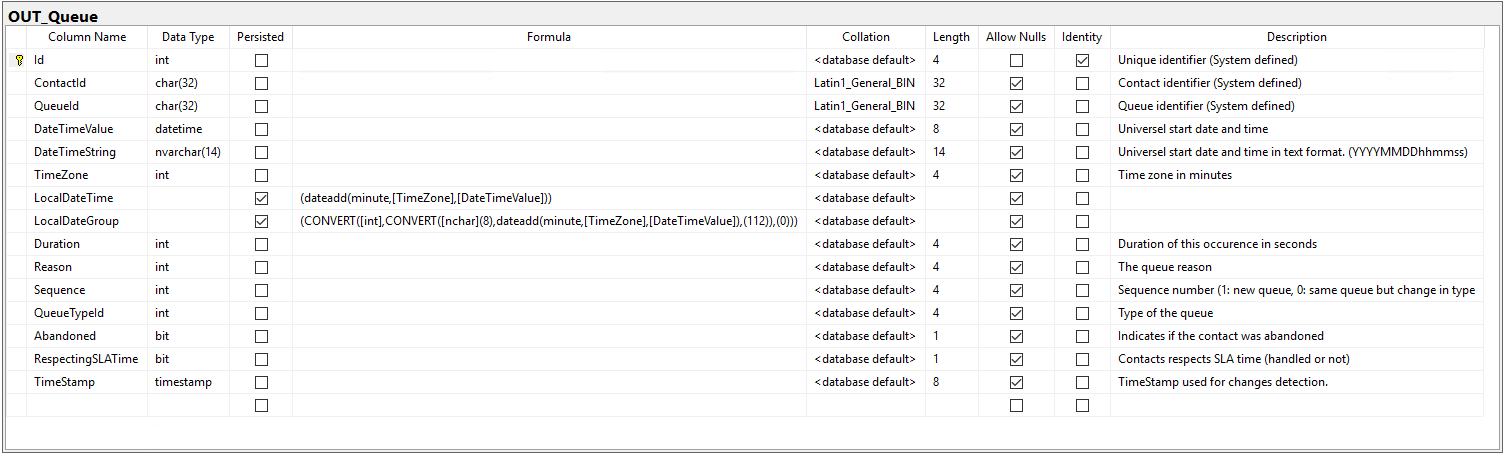Edit the LocalDateTime formula cell
The height and width of the screenshot is (453, 1504).
[x=549, y=198]
